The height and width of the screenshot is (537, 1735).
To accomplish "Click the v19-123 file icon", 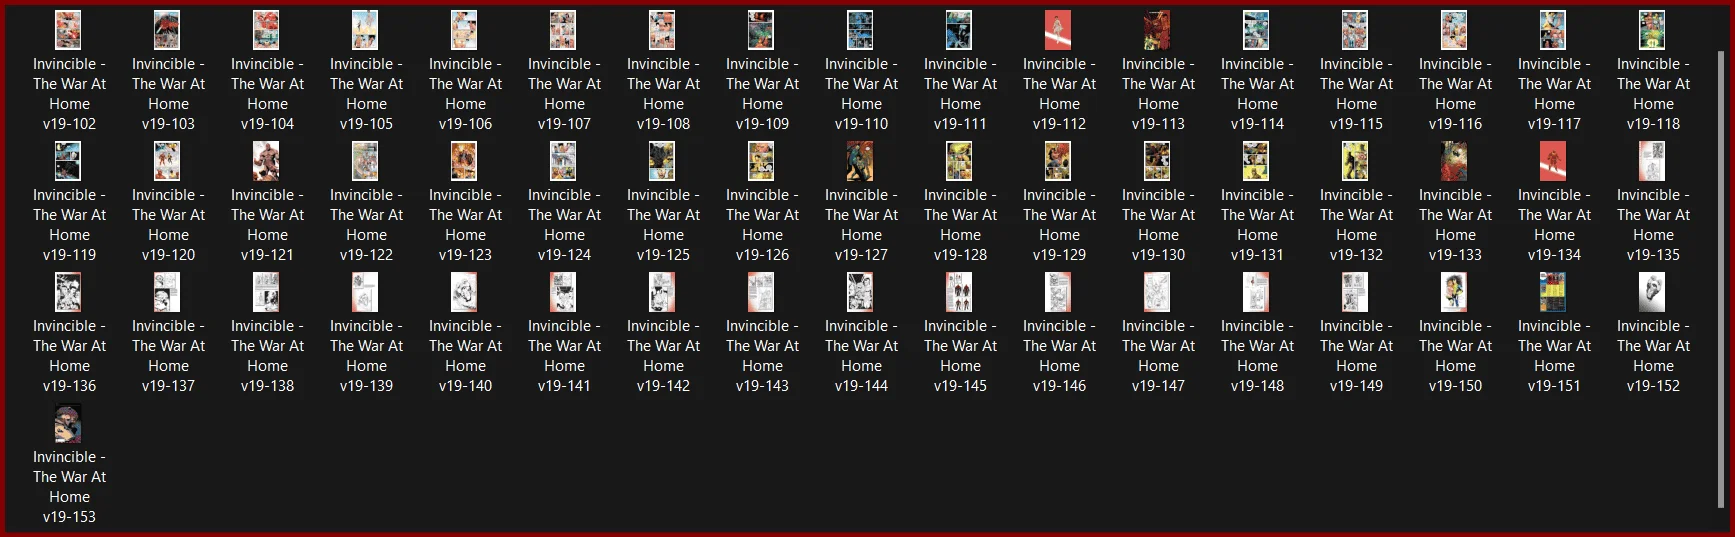I will coord(464,161).
